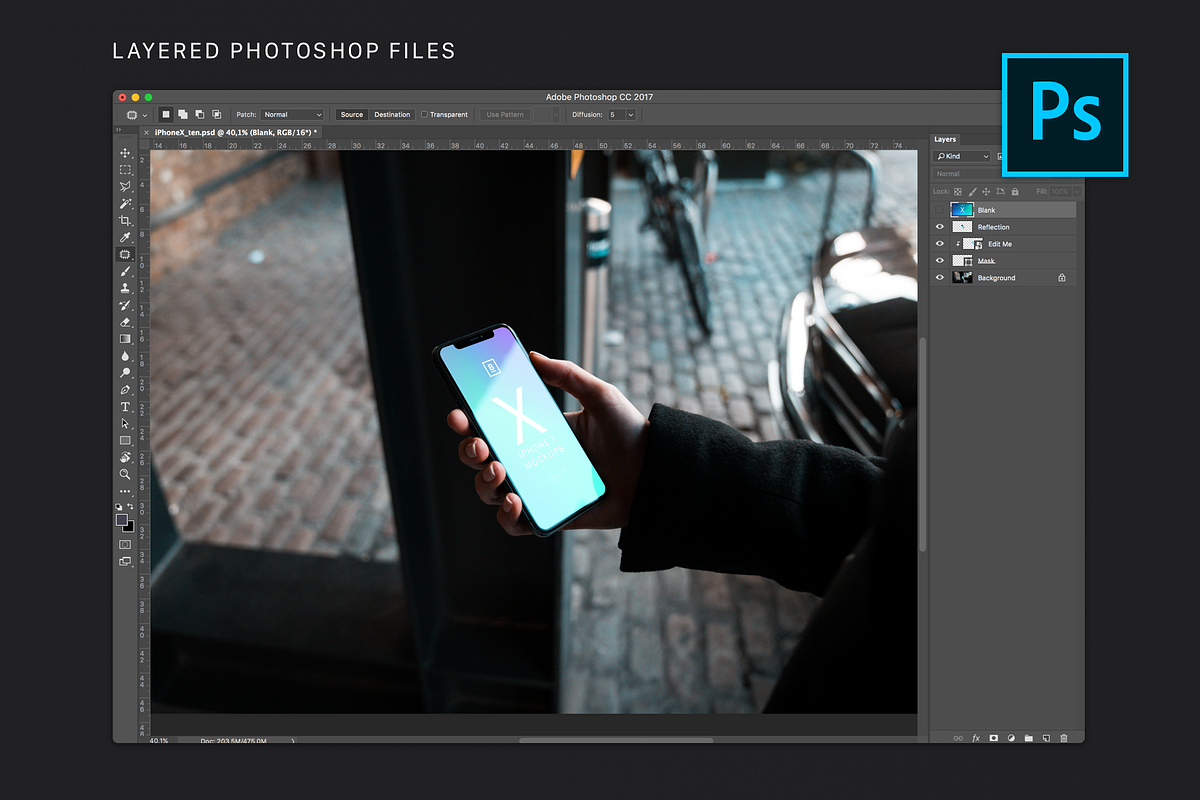1200x800 pixels.
Task: Select the Rectangle shape tool
Action: [125, 441]
